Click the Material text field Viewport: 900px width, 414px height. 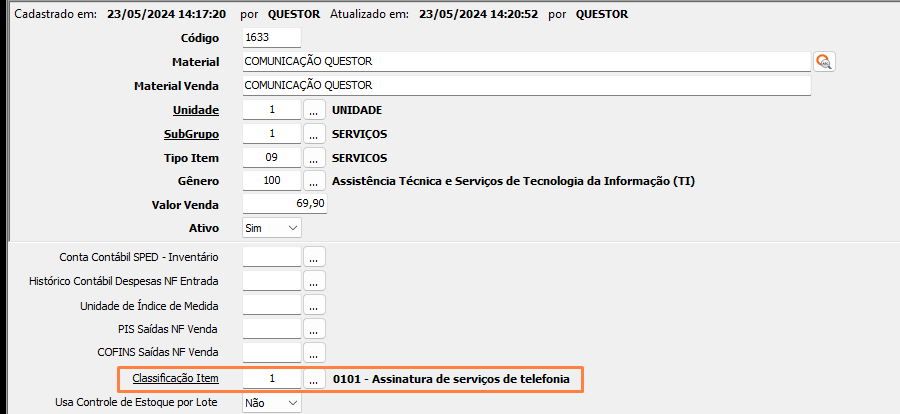coord(526,61)
